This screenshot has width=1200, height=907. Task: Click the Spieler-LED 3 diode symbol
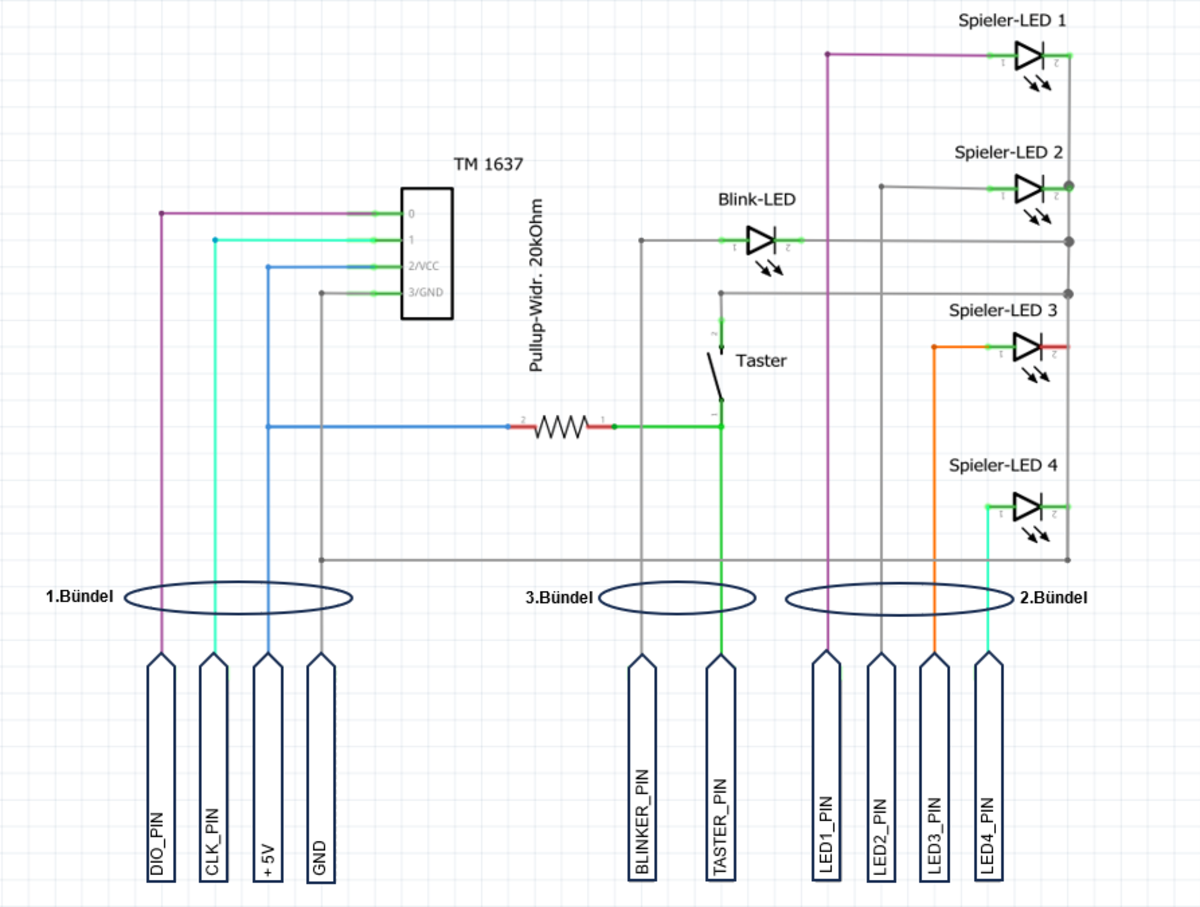pyautogui.click(x=1029, y=347)
